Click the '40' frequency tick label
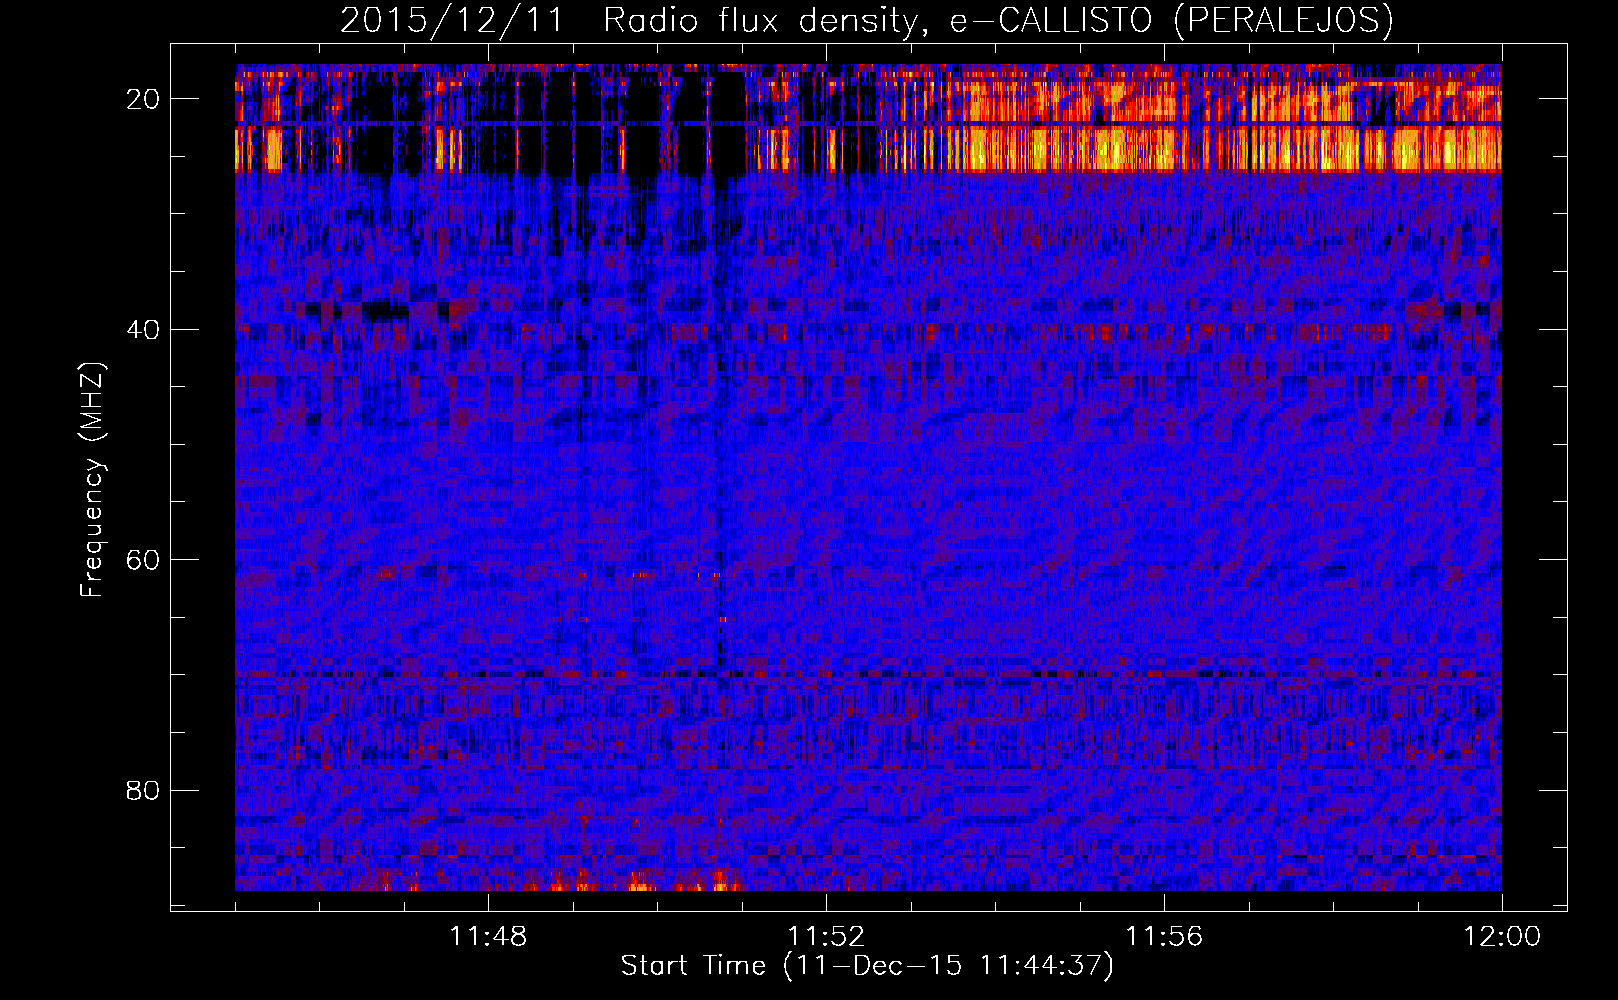The height and width of the screenshot is (1000, 1618). point(144,330)
